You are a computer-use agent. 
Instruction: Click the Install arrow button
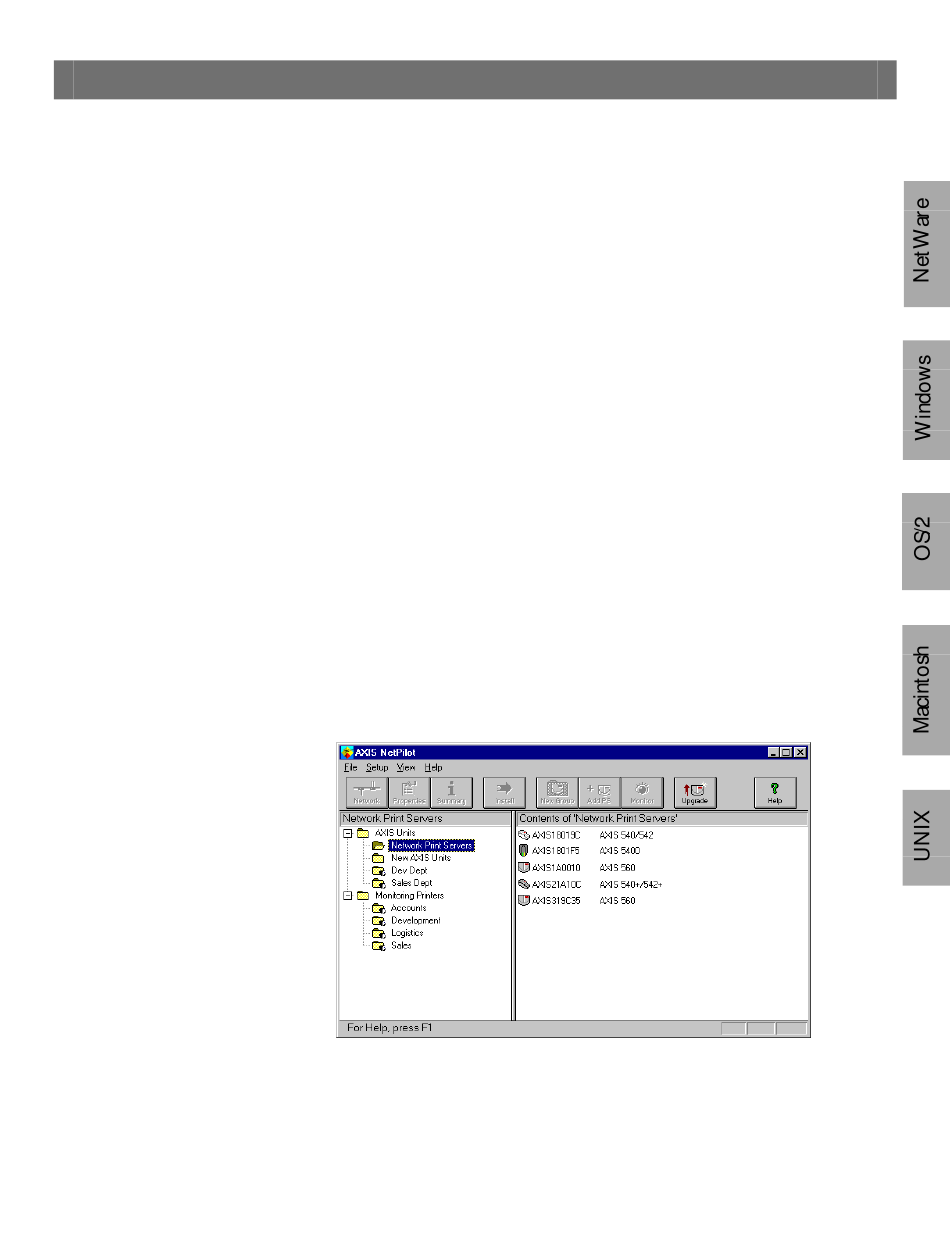pos(504,792)
